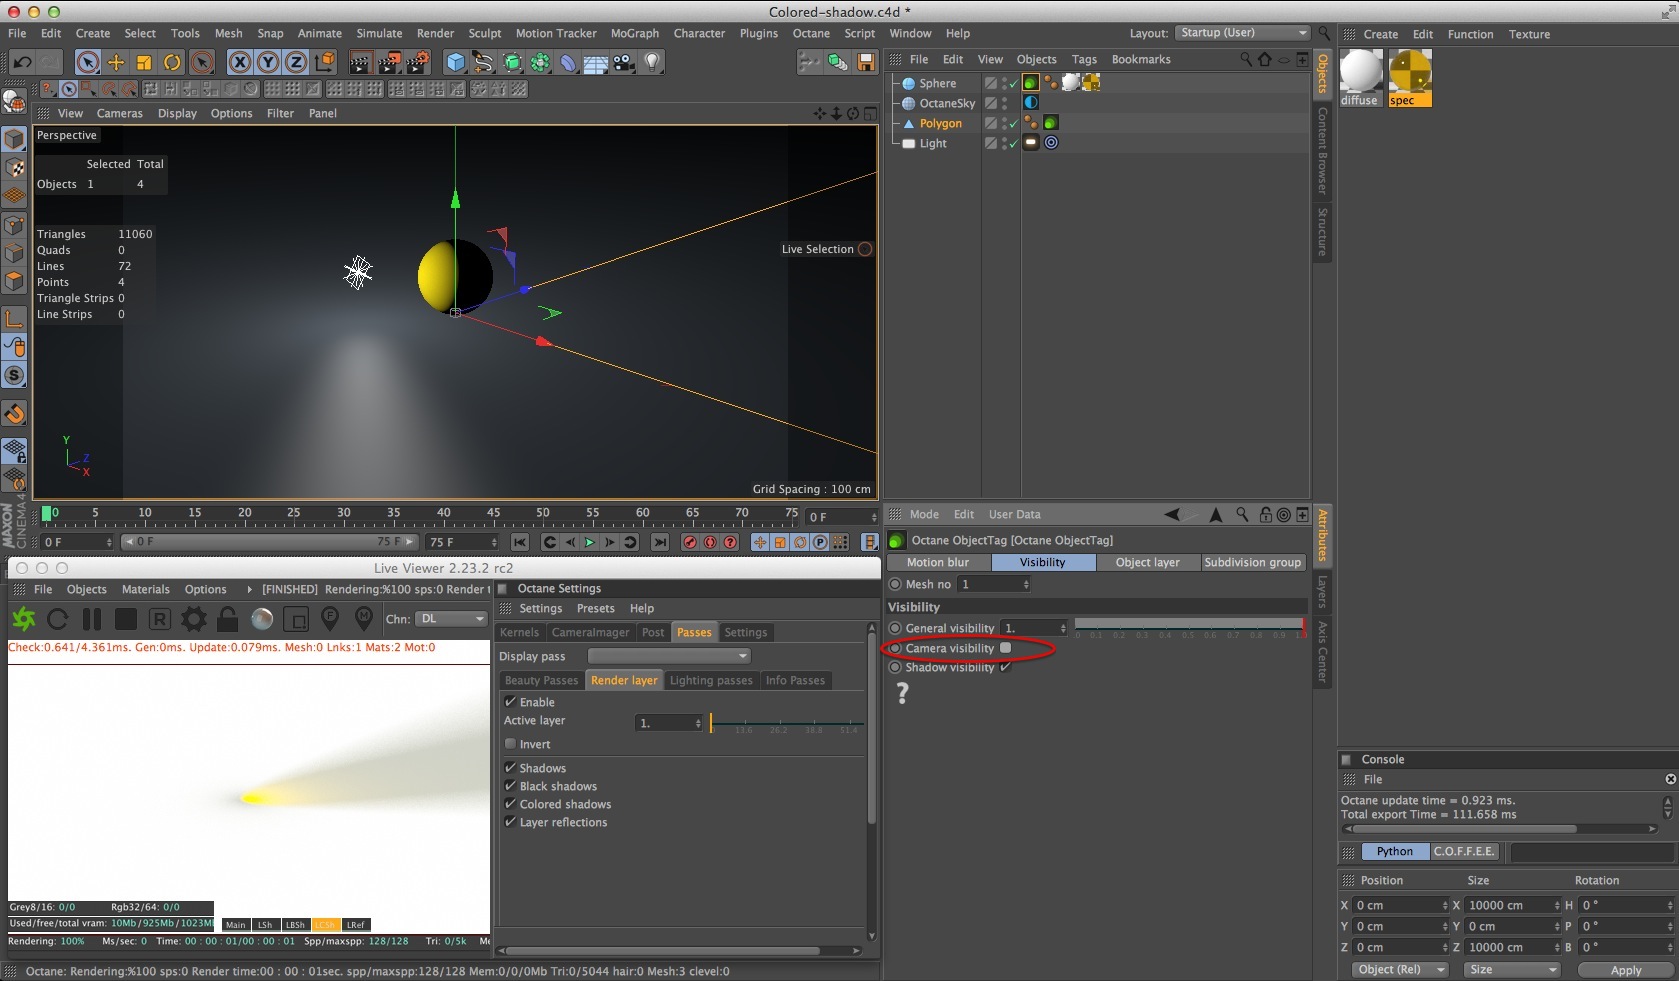The width and height of the screenshot is (1679, 981).
Task: Enable the Camera visibility checkbox
Action: 1006,648
